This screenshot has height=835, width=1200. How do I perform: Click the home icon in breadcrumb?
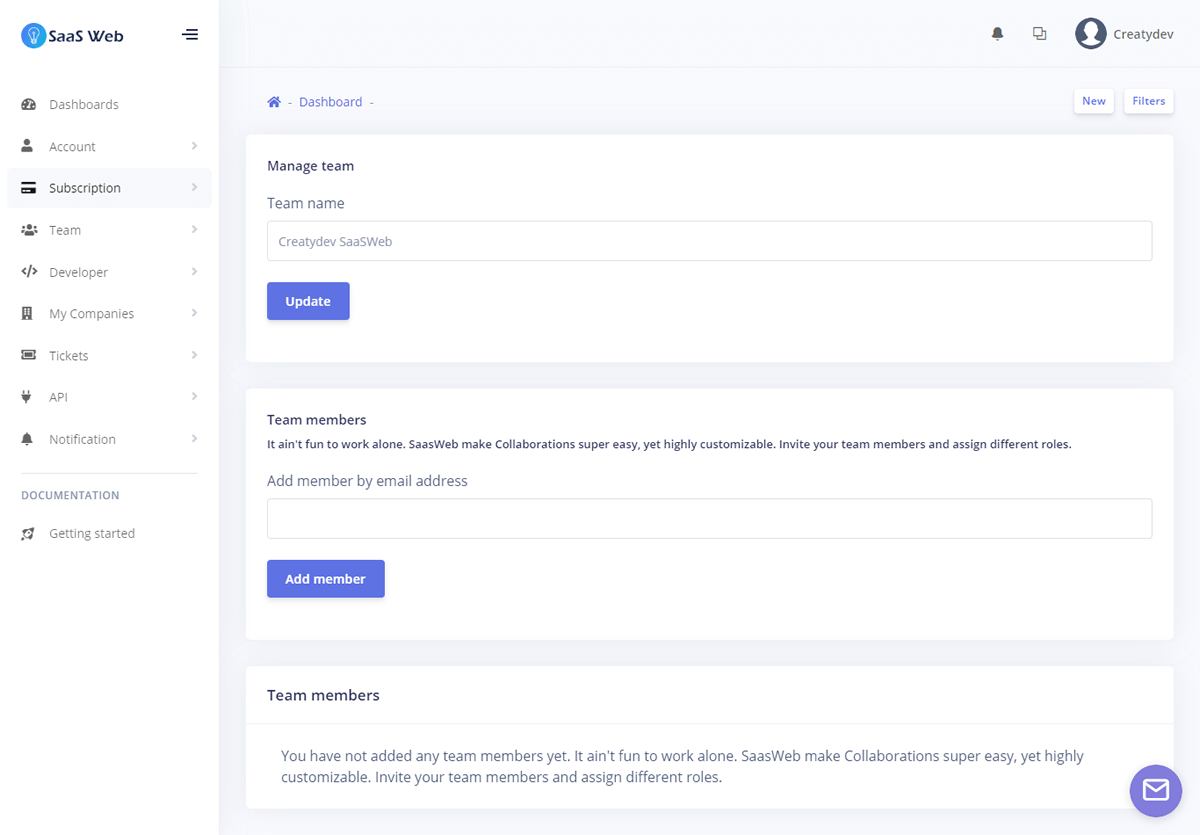tap(274, 102)
